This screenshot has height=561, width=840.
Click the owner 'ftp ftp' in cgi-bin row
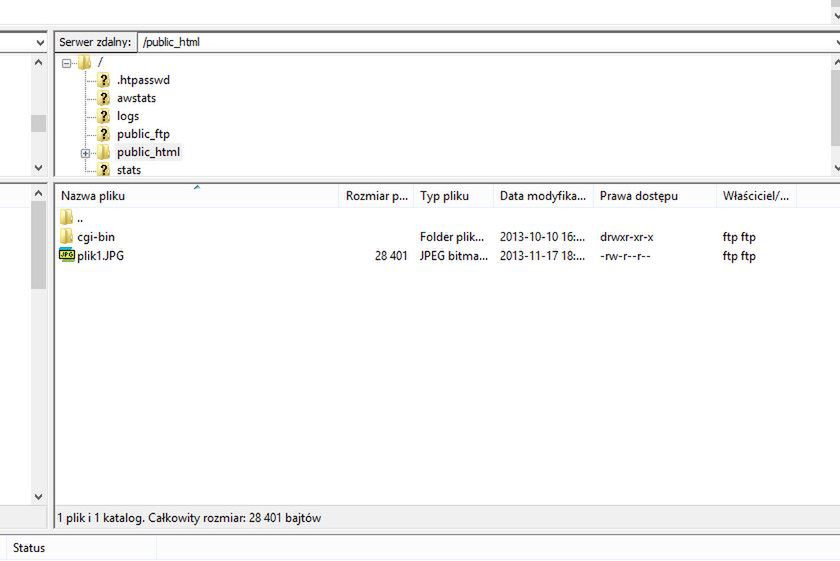(x=739, y=237)
